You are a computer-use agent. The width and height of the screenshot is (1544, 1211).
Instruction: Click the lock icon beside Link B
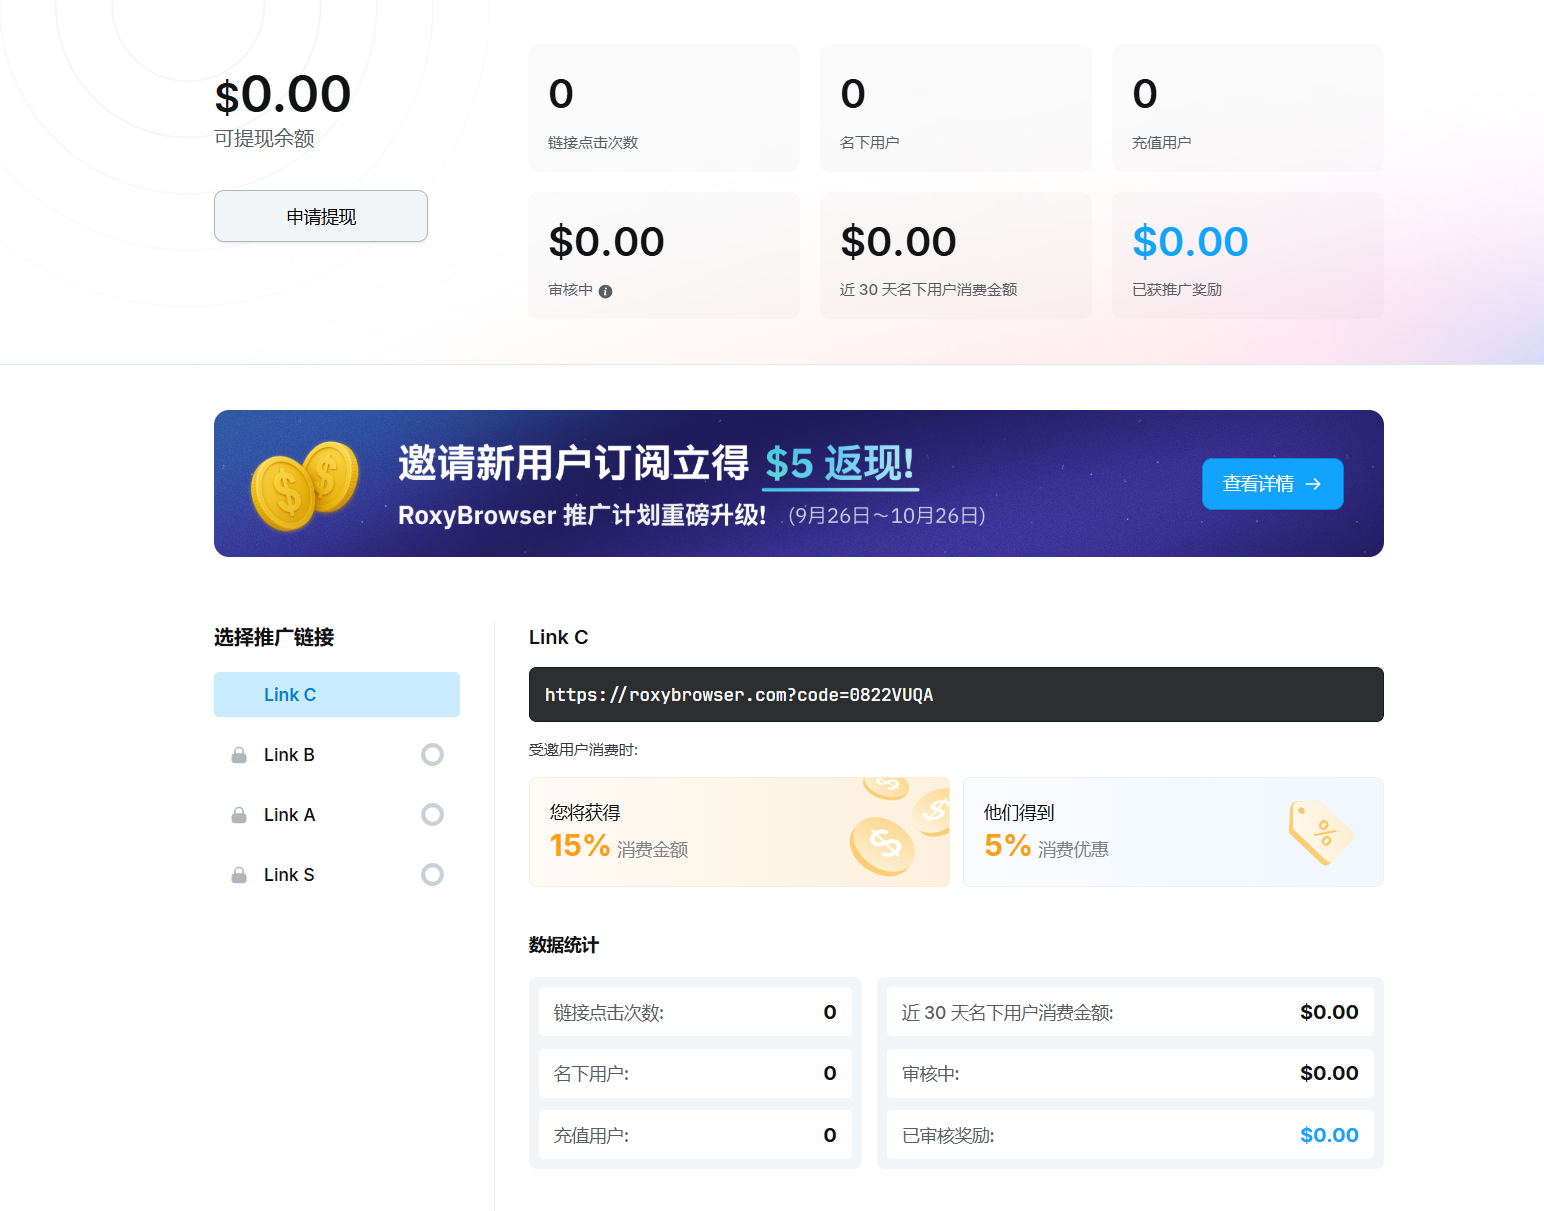[239, 755]
